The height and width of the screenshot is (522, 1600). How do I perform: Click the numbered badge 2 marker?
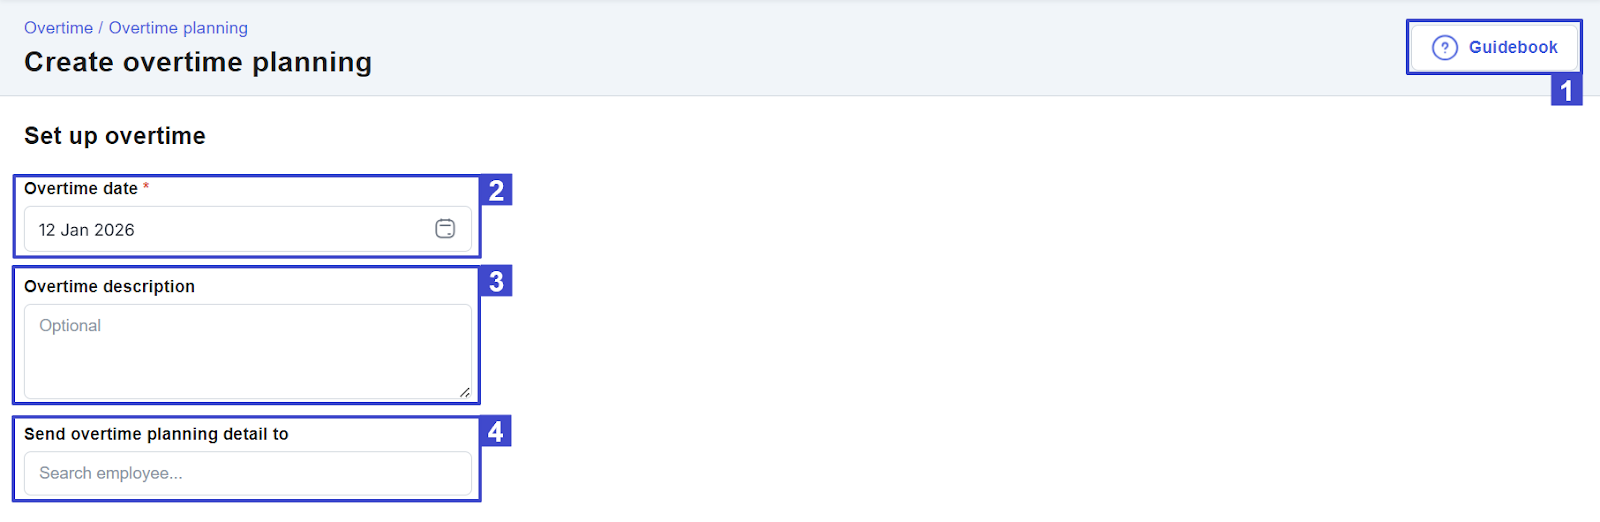coord(496,190)
